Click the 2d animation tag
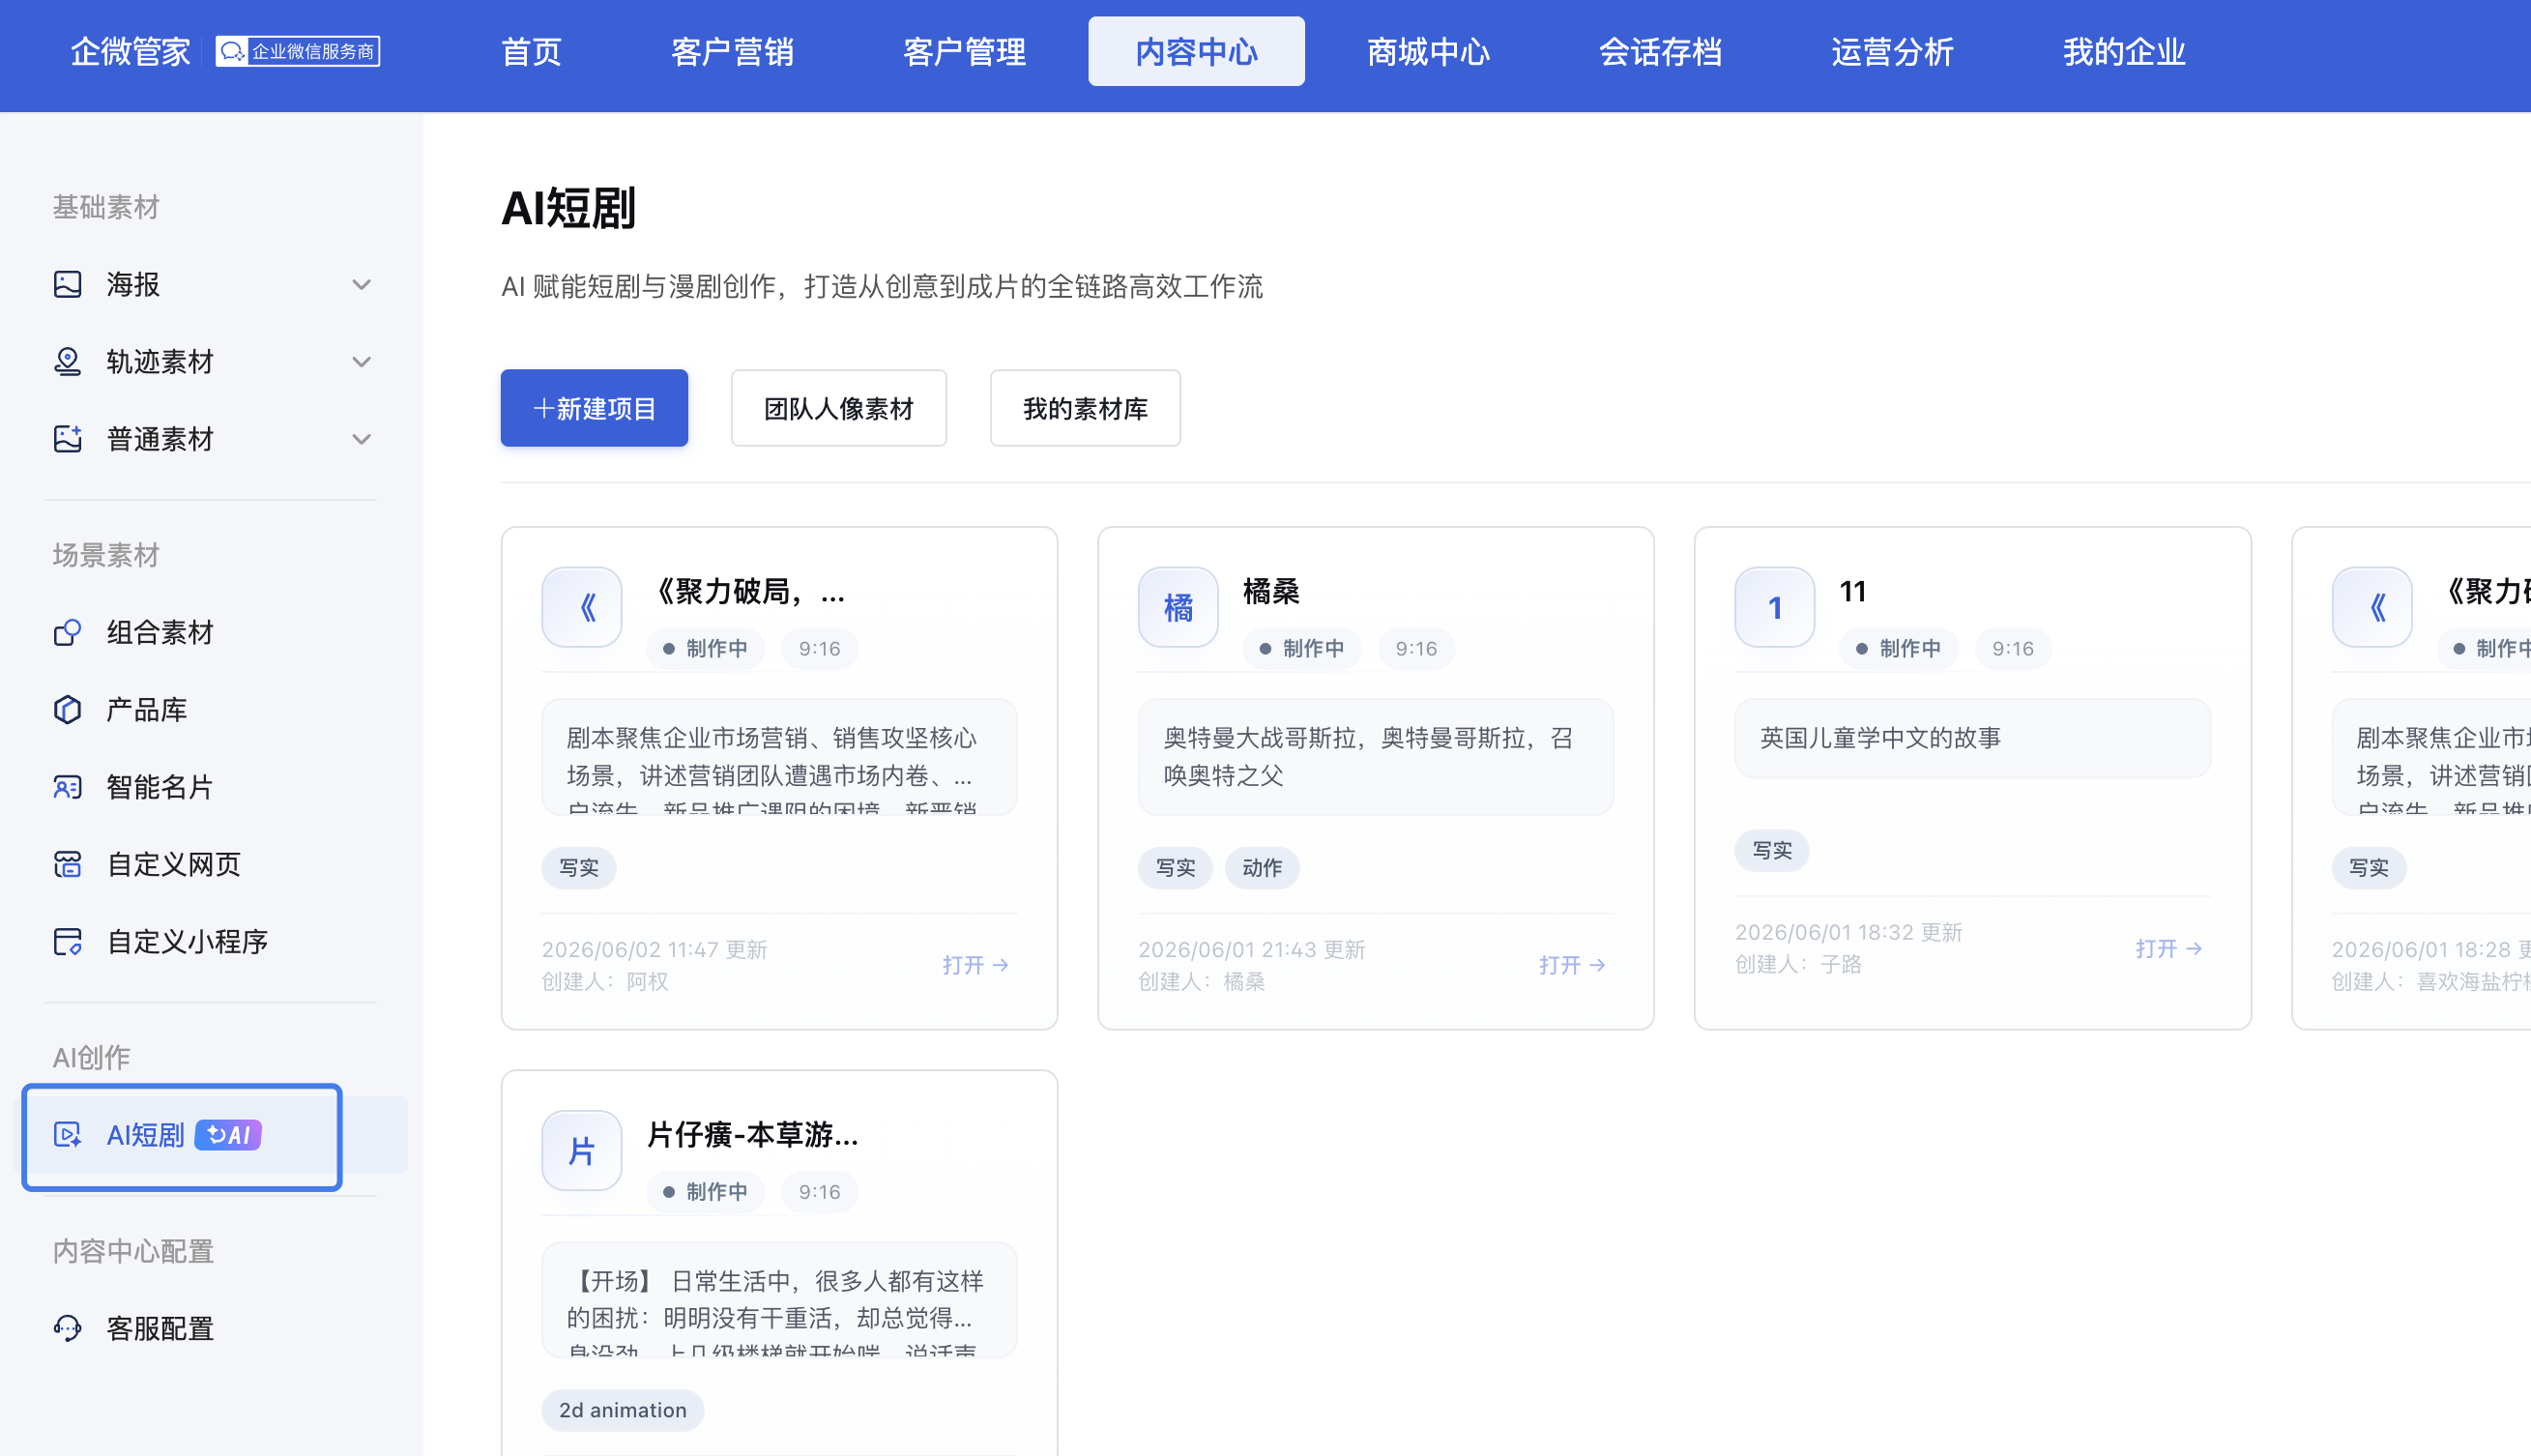Screen dimensions: 2531x1456 [622, 1410]
